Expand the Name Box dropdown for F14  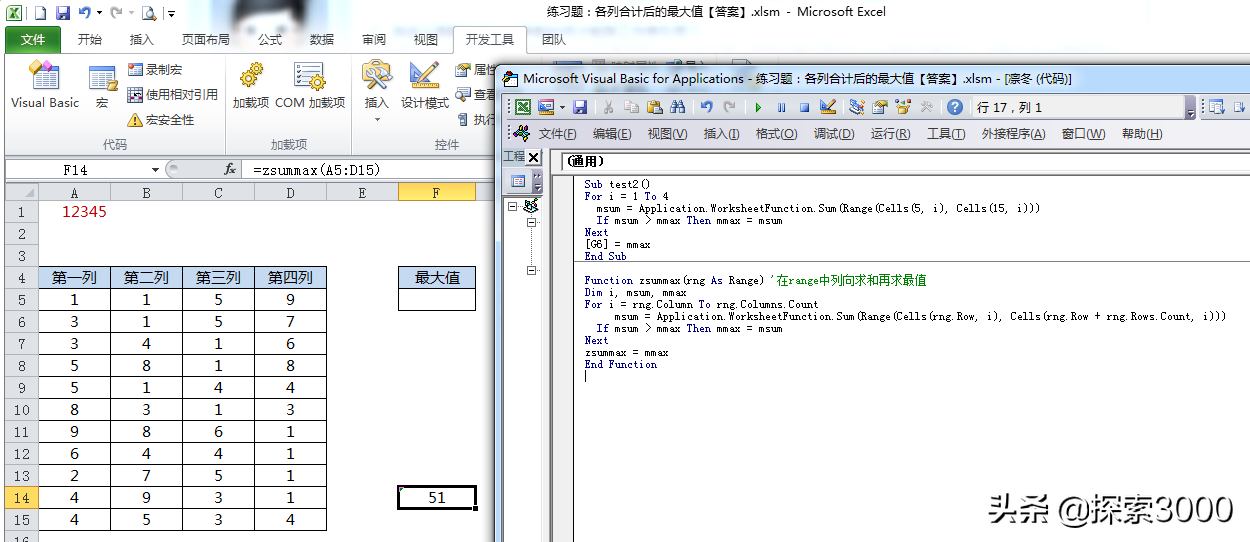pyautogui.click(x=155, y=170)
